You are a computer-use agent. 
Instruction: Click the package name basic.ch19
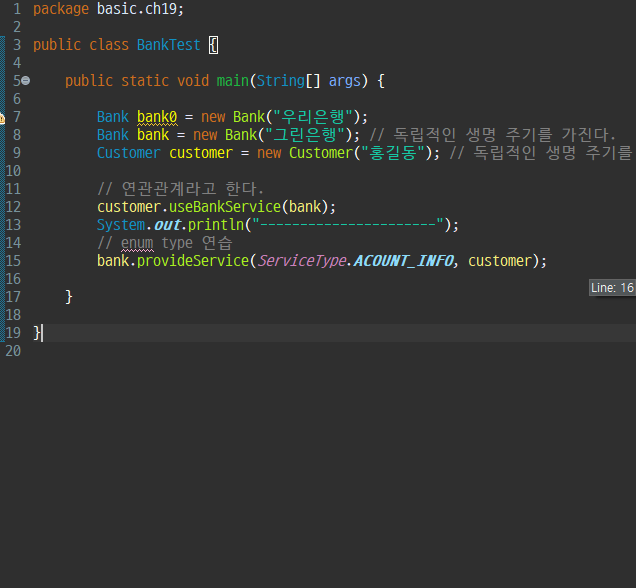[x=137, y=9]
